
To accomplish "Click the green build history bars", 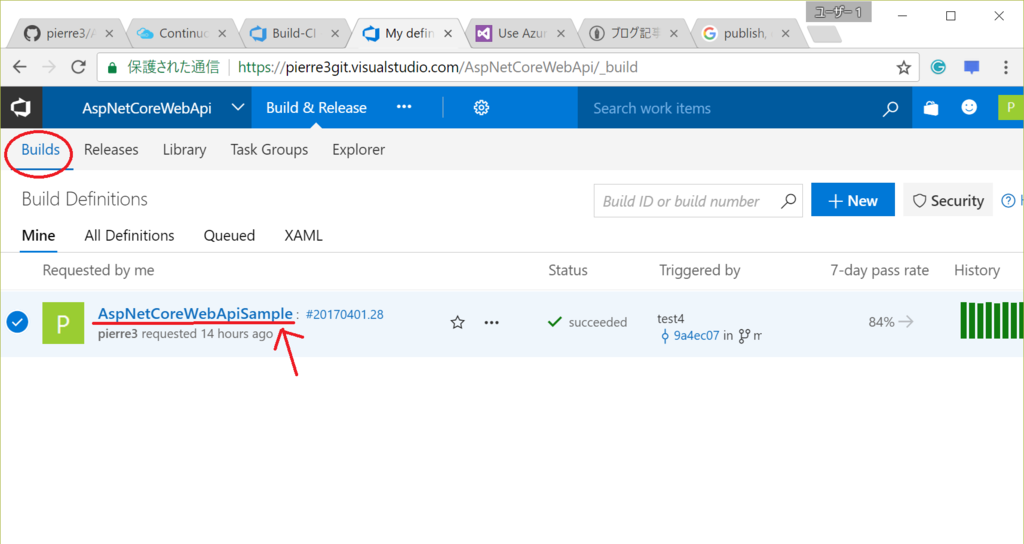I will 991,320.
